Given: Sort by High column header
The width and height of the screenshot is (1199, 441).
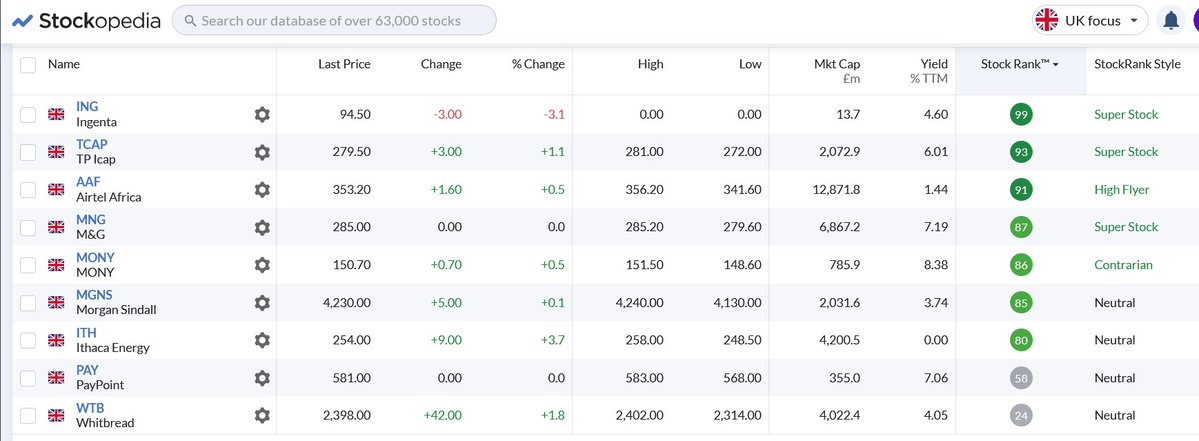Looking at the screenshot, I should click(x=651, y=65).
